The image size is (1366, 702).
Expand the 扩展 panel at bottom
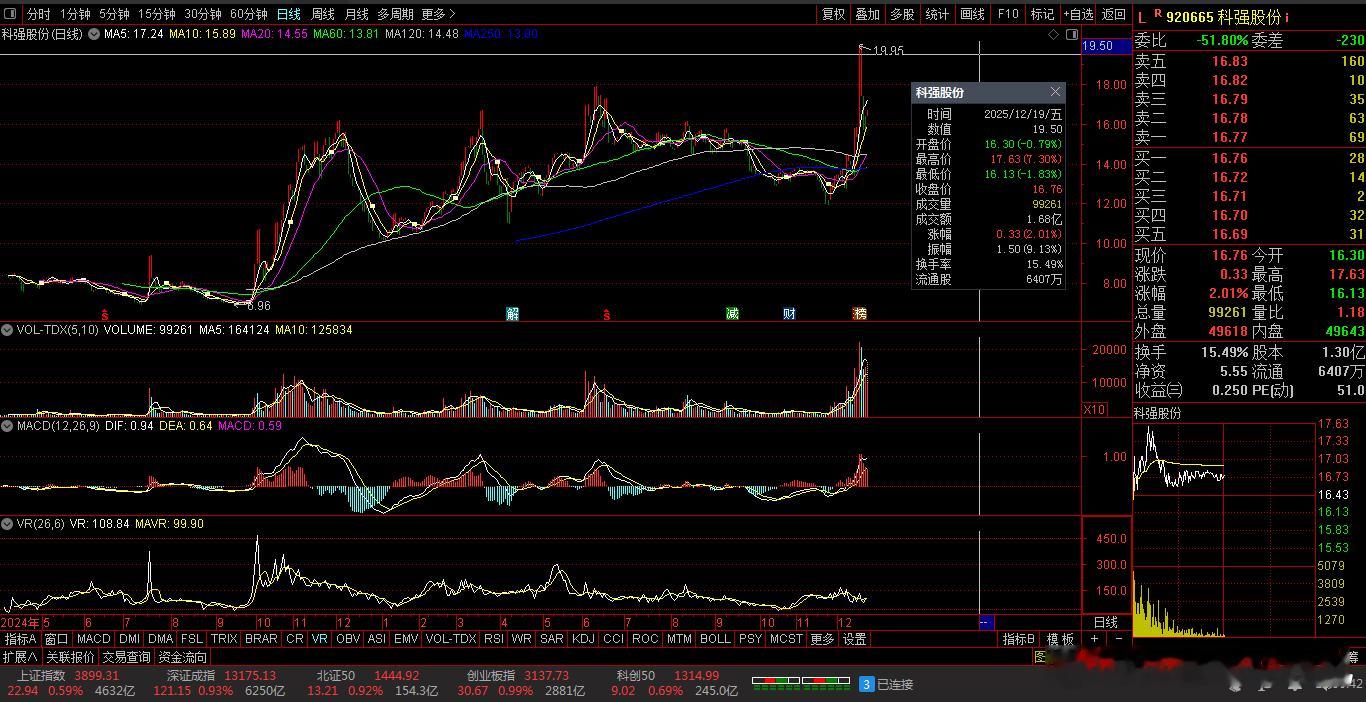pos(19,657)
